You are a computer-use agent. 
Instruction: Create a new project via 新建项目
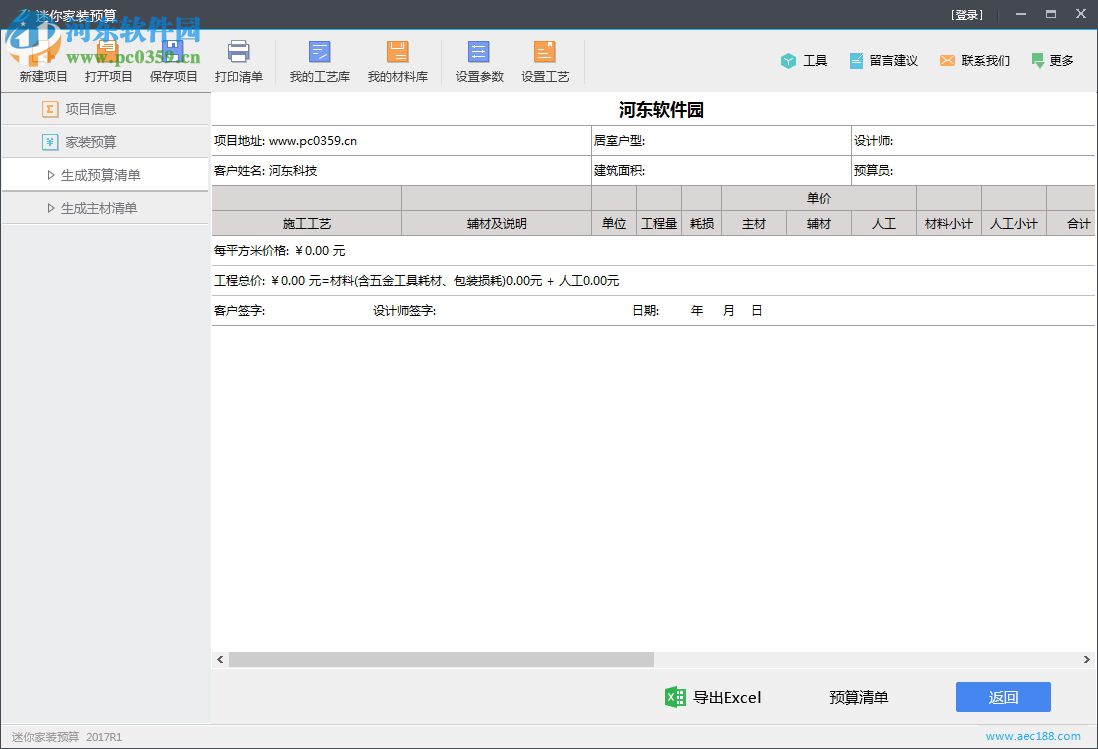tap(42, 60)
